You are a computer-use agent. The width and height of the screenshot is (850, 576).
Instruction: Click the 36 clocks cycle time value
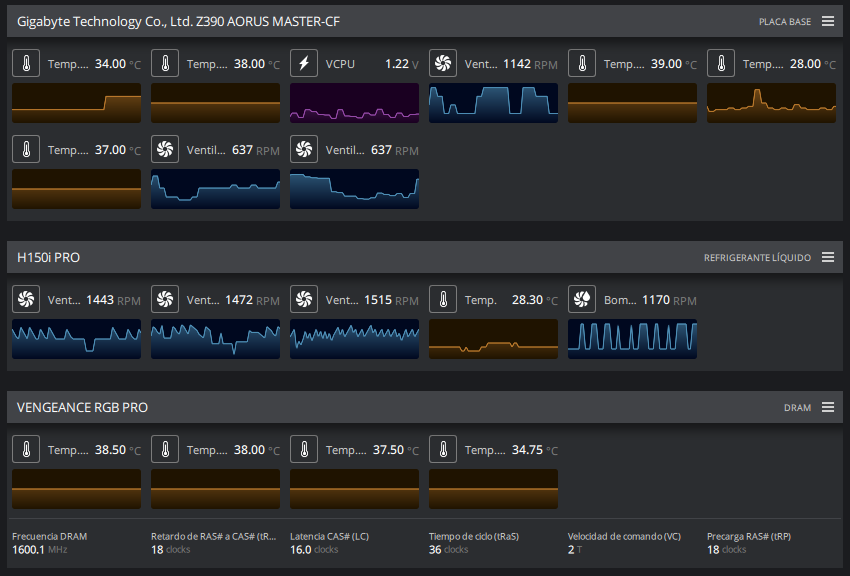point(448,549)
